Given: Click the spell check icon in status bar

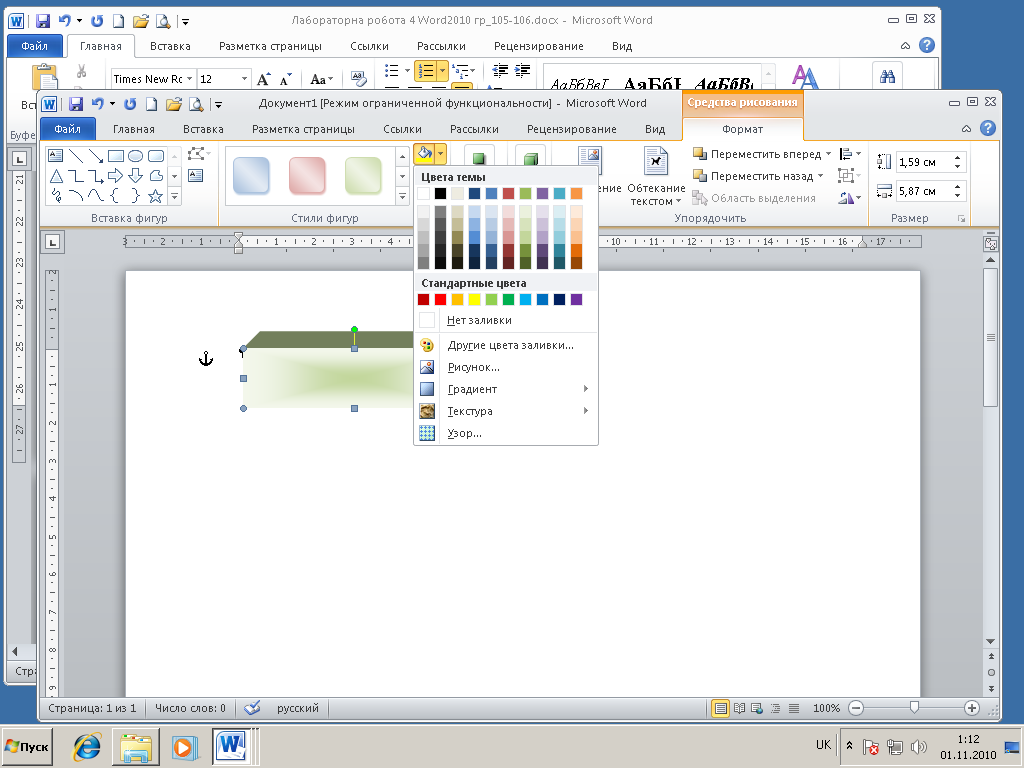Looking at the screenshot, I should [x=252, y=708].
